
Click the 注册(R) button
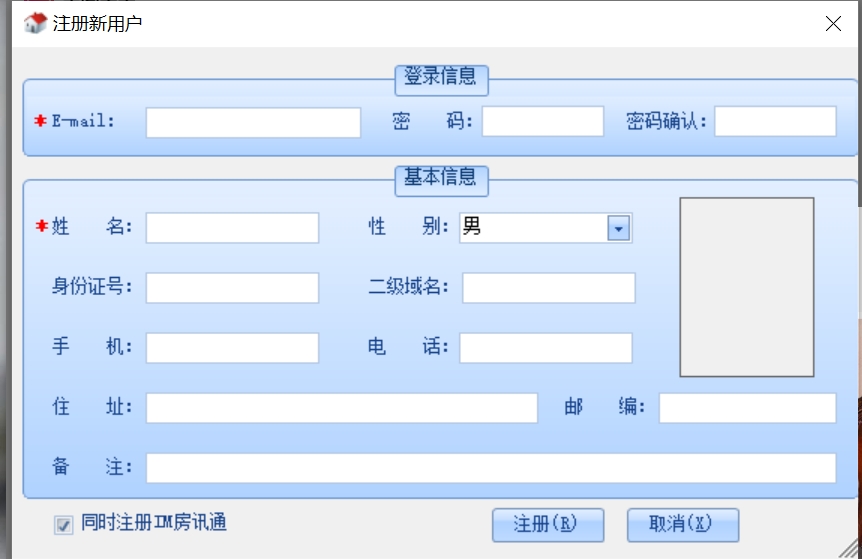point(547,525)
